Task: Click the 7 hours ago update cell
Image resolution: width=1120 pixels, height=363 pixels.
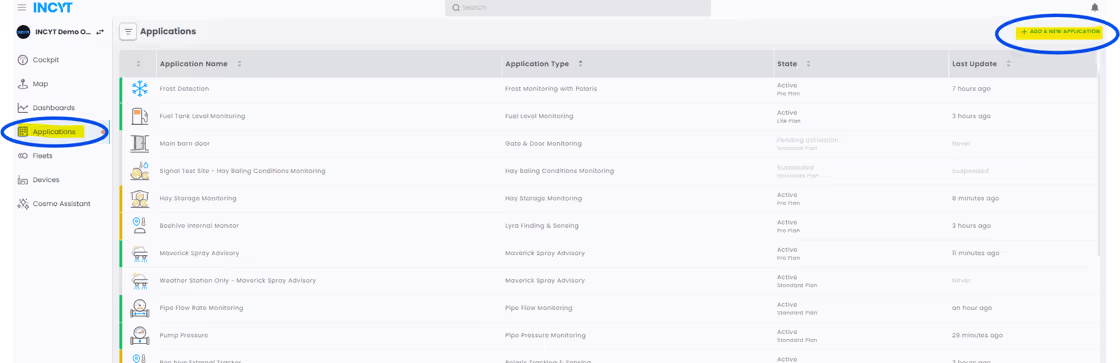Action: pos(971,89)
